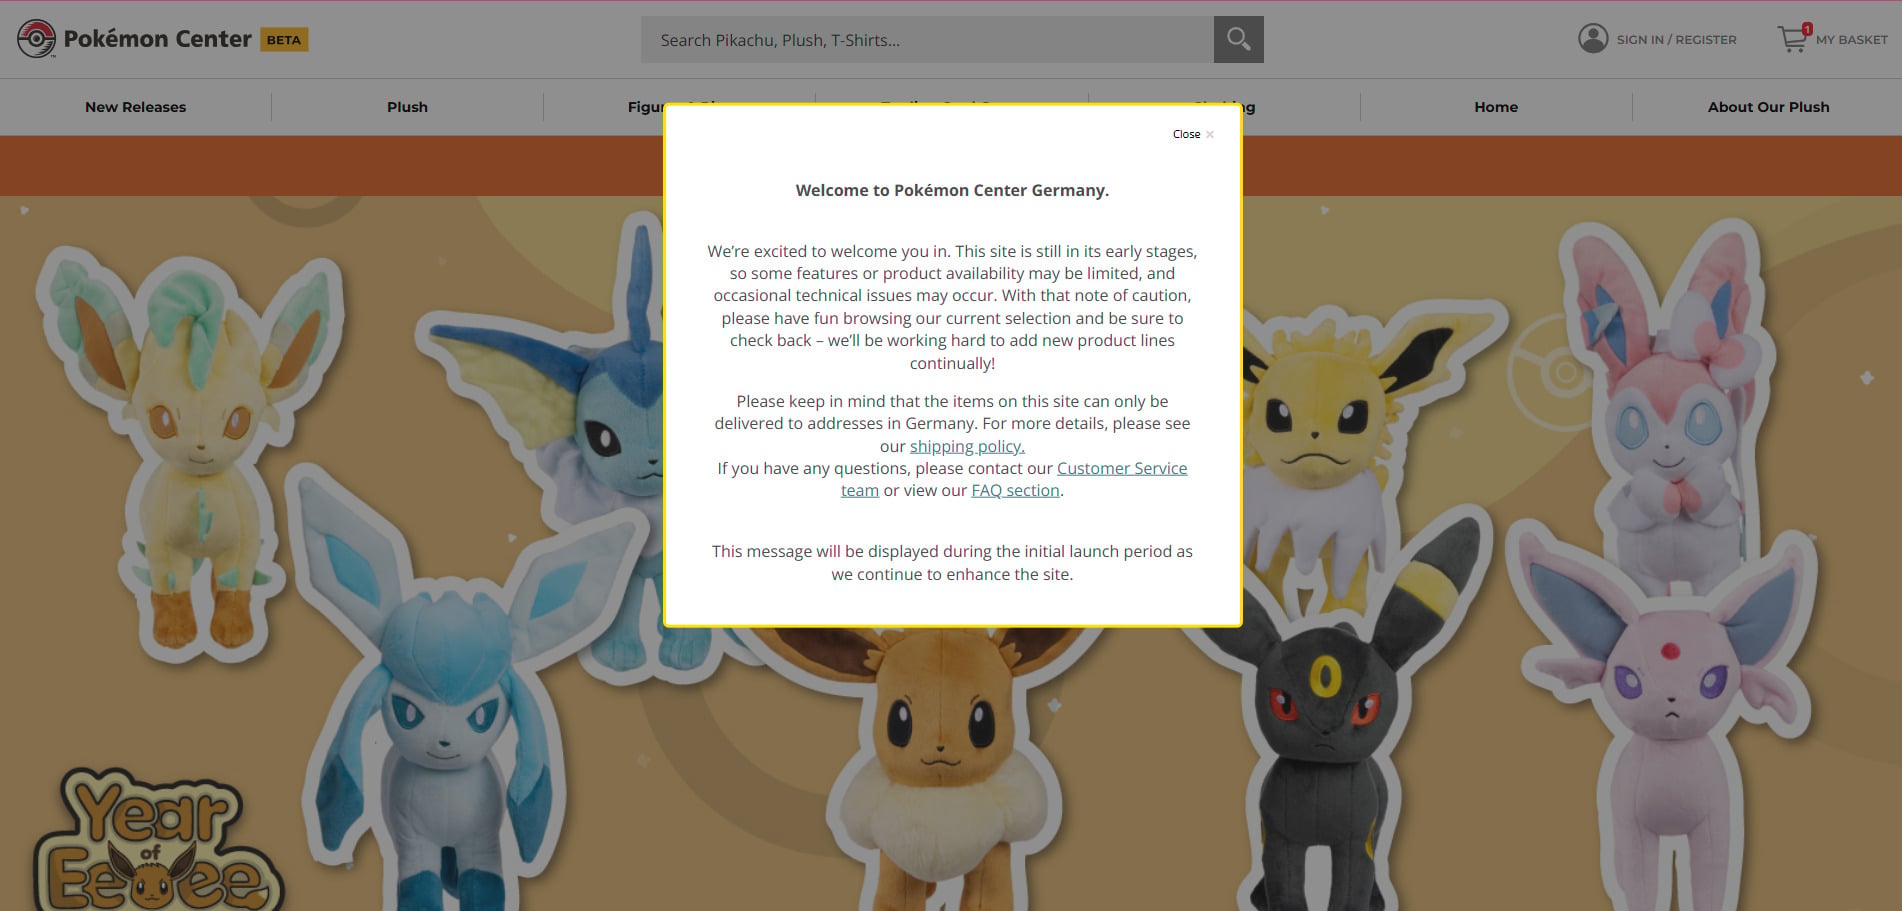View the FAQ section link

tap(1015, 490)
